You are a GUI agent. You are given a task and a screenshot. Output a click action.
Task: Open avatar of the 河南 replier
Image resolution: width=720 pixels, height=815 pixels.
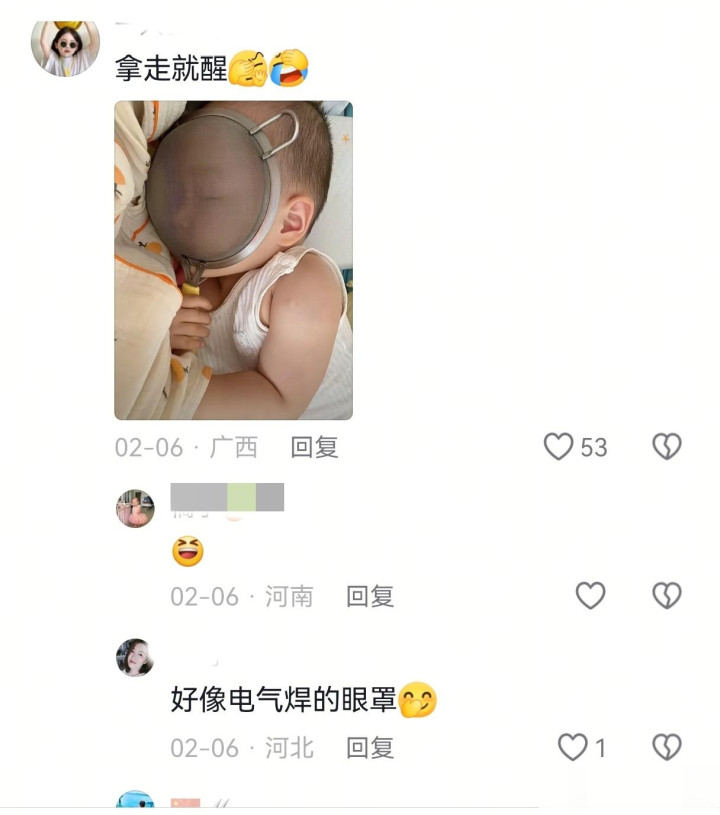(135, 508)
